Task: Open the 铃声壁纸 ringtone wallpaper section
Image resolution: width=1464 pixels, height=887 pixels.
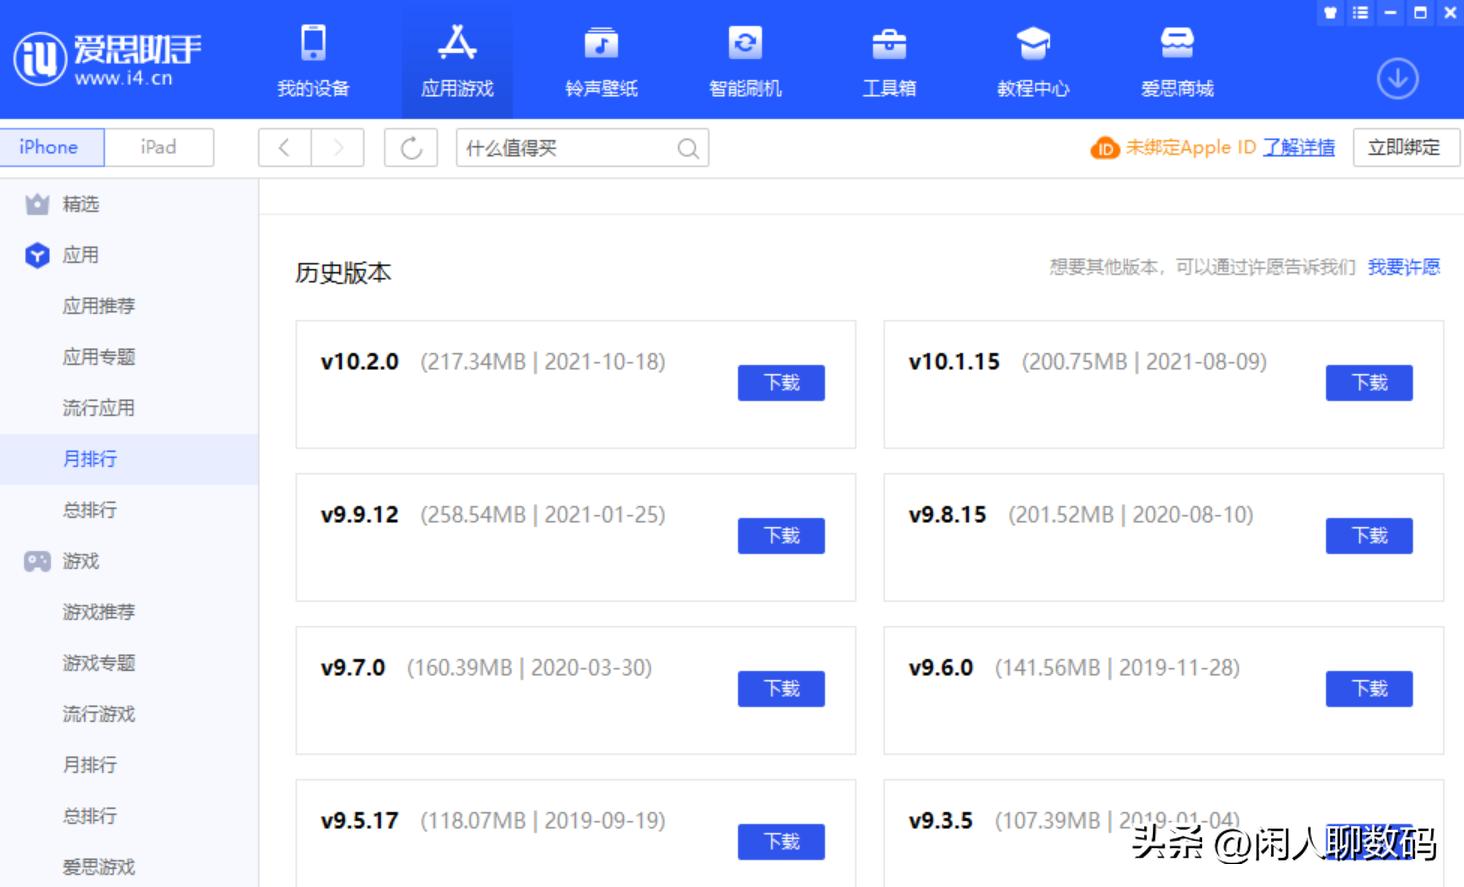Action: coord(600,60)
